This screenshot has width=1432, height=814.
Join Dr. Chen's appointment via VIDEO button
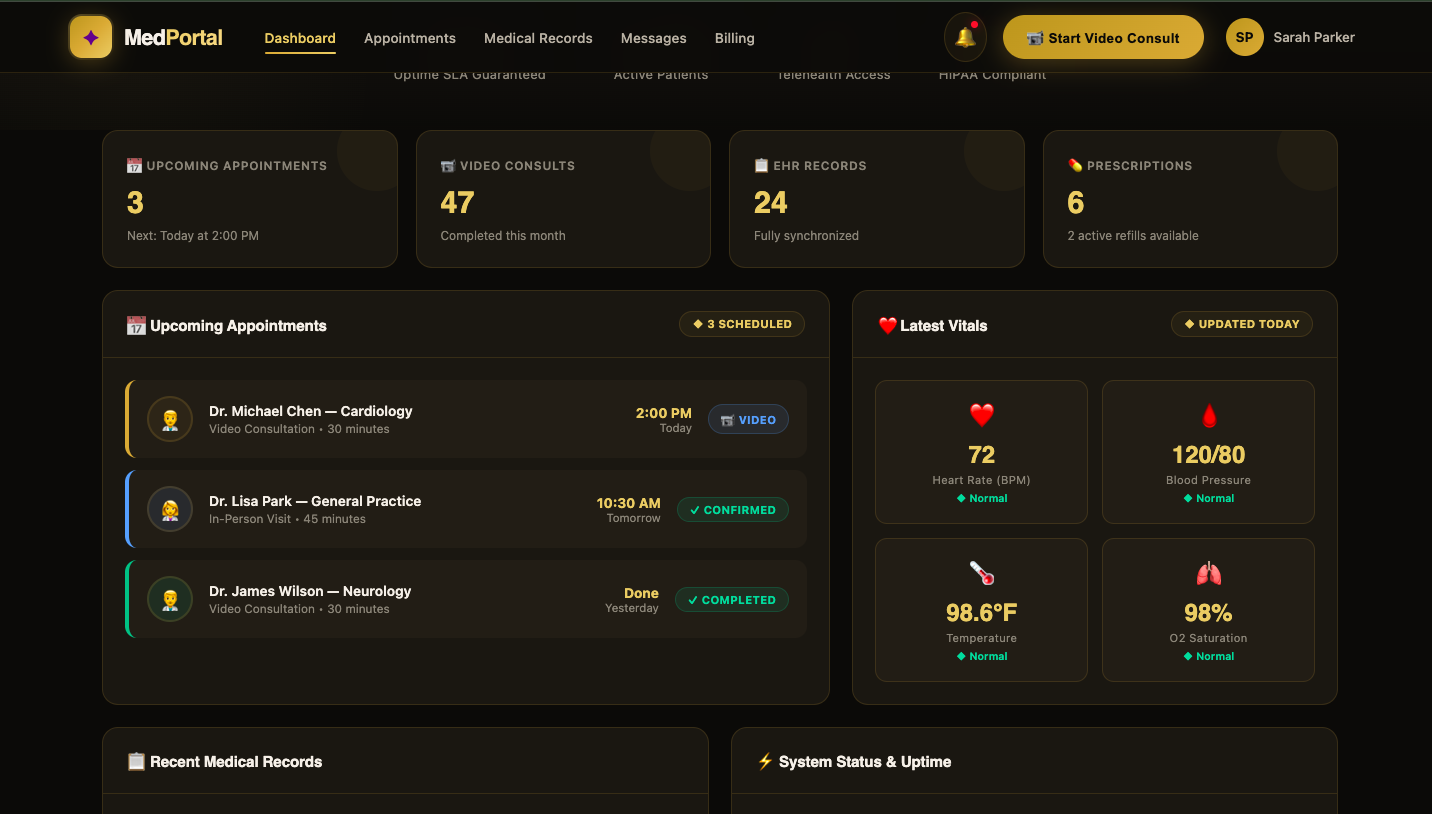pos(748,419)
